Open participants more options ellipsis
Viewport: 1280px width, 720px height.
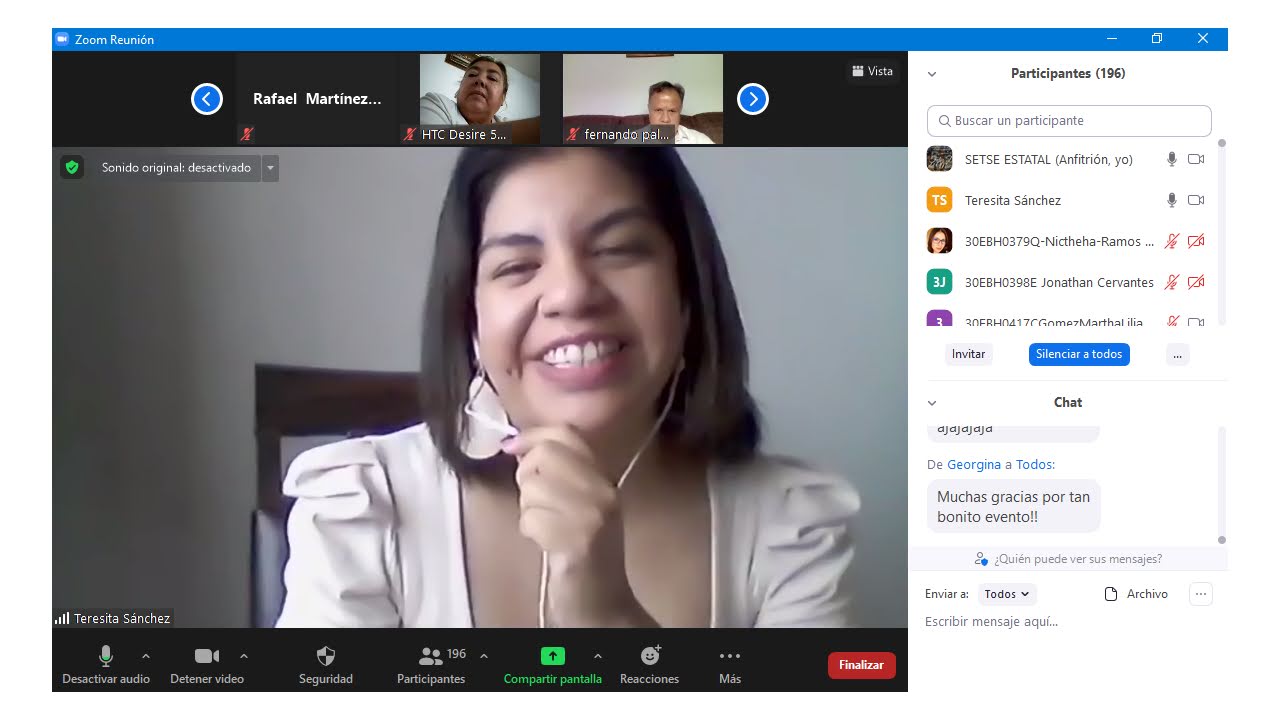tap(1178, 354)
